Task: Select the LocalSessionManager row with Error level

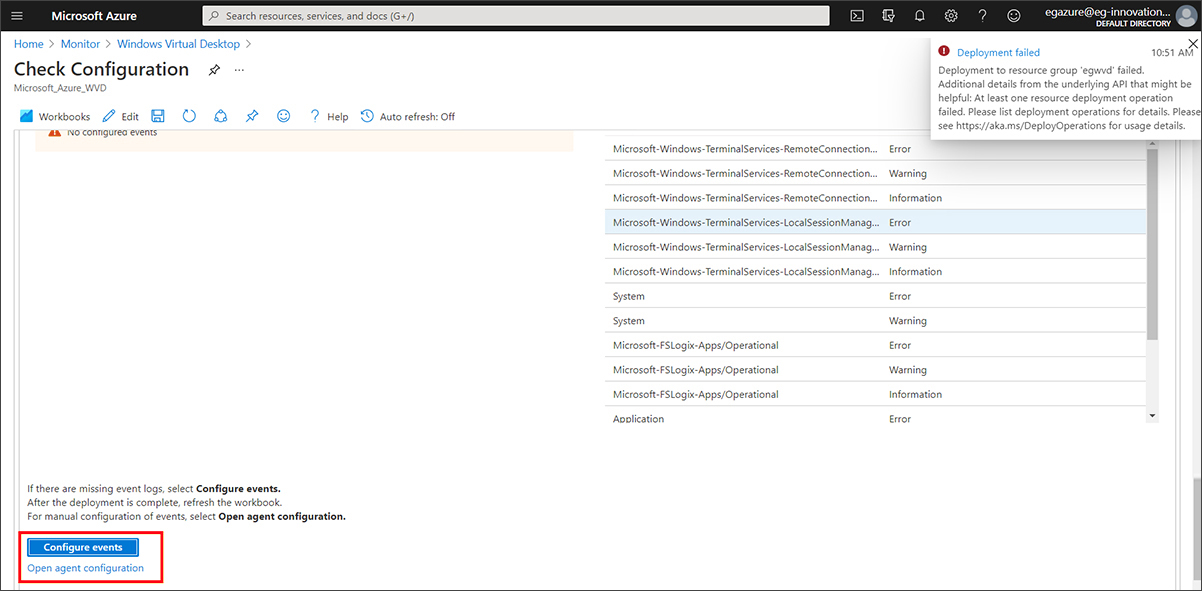Action: [x=876, y=222]
